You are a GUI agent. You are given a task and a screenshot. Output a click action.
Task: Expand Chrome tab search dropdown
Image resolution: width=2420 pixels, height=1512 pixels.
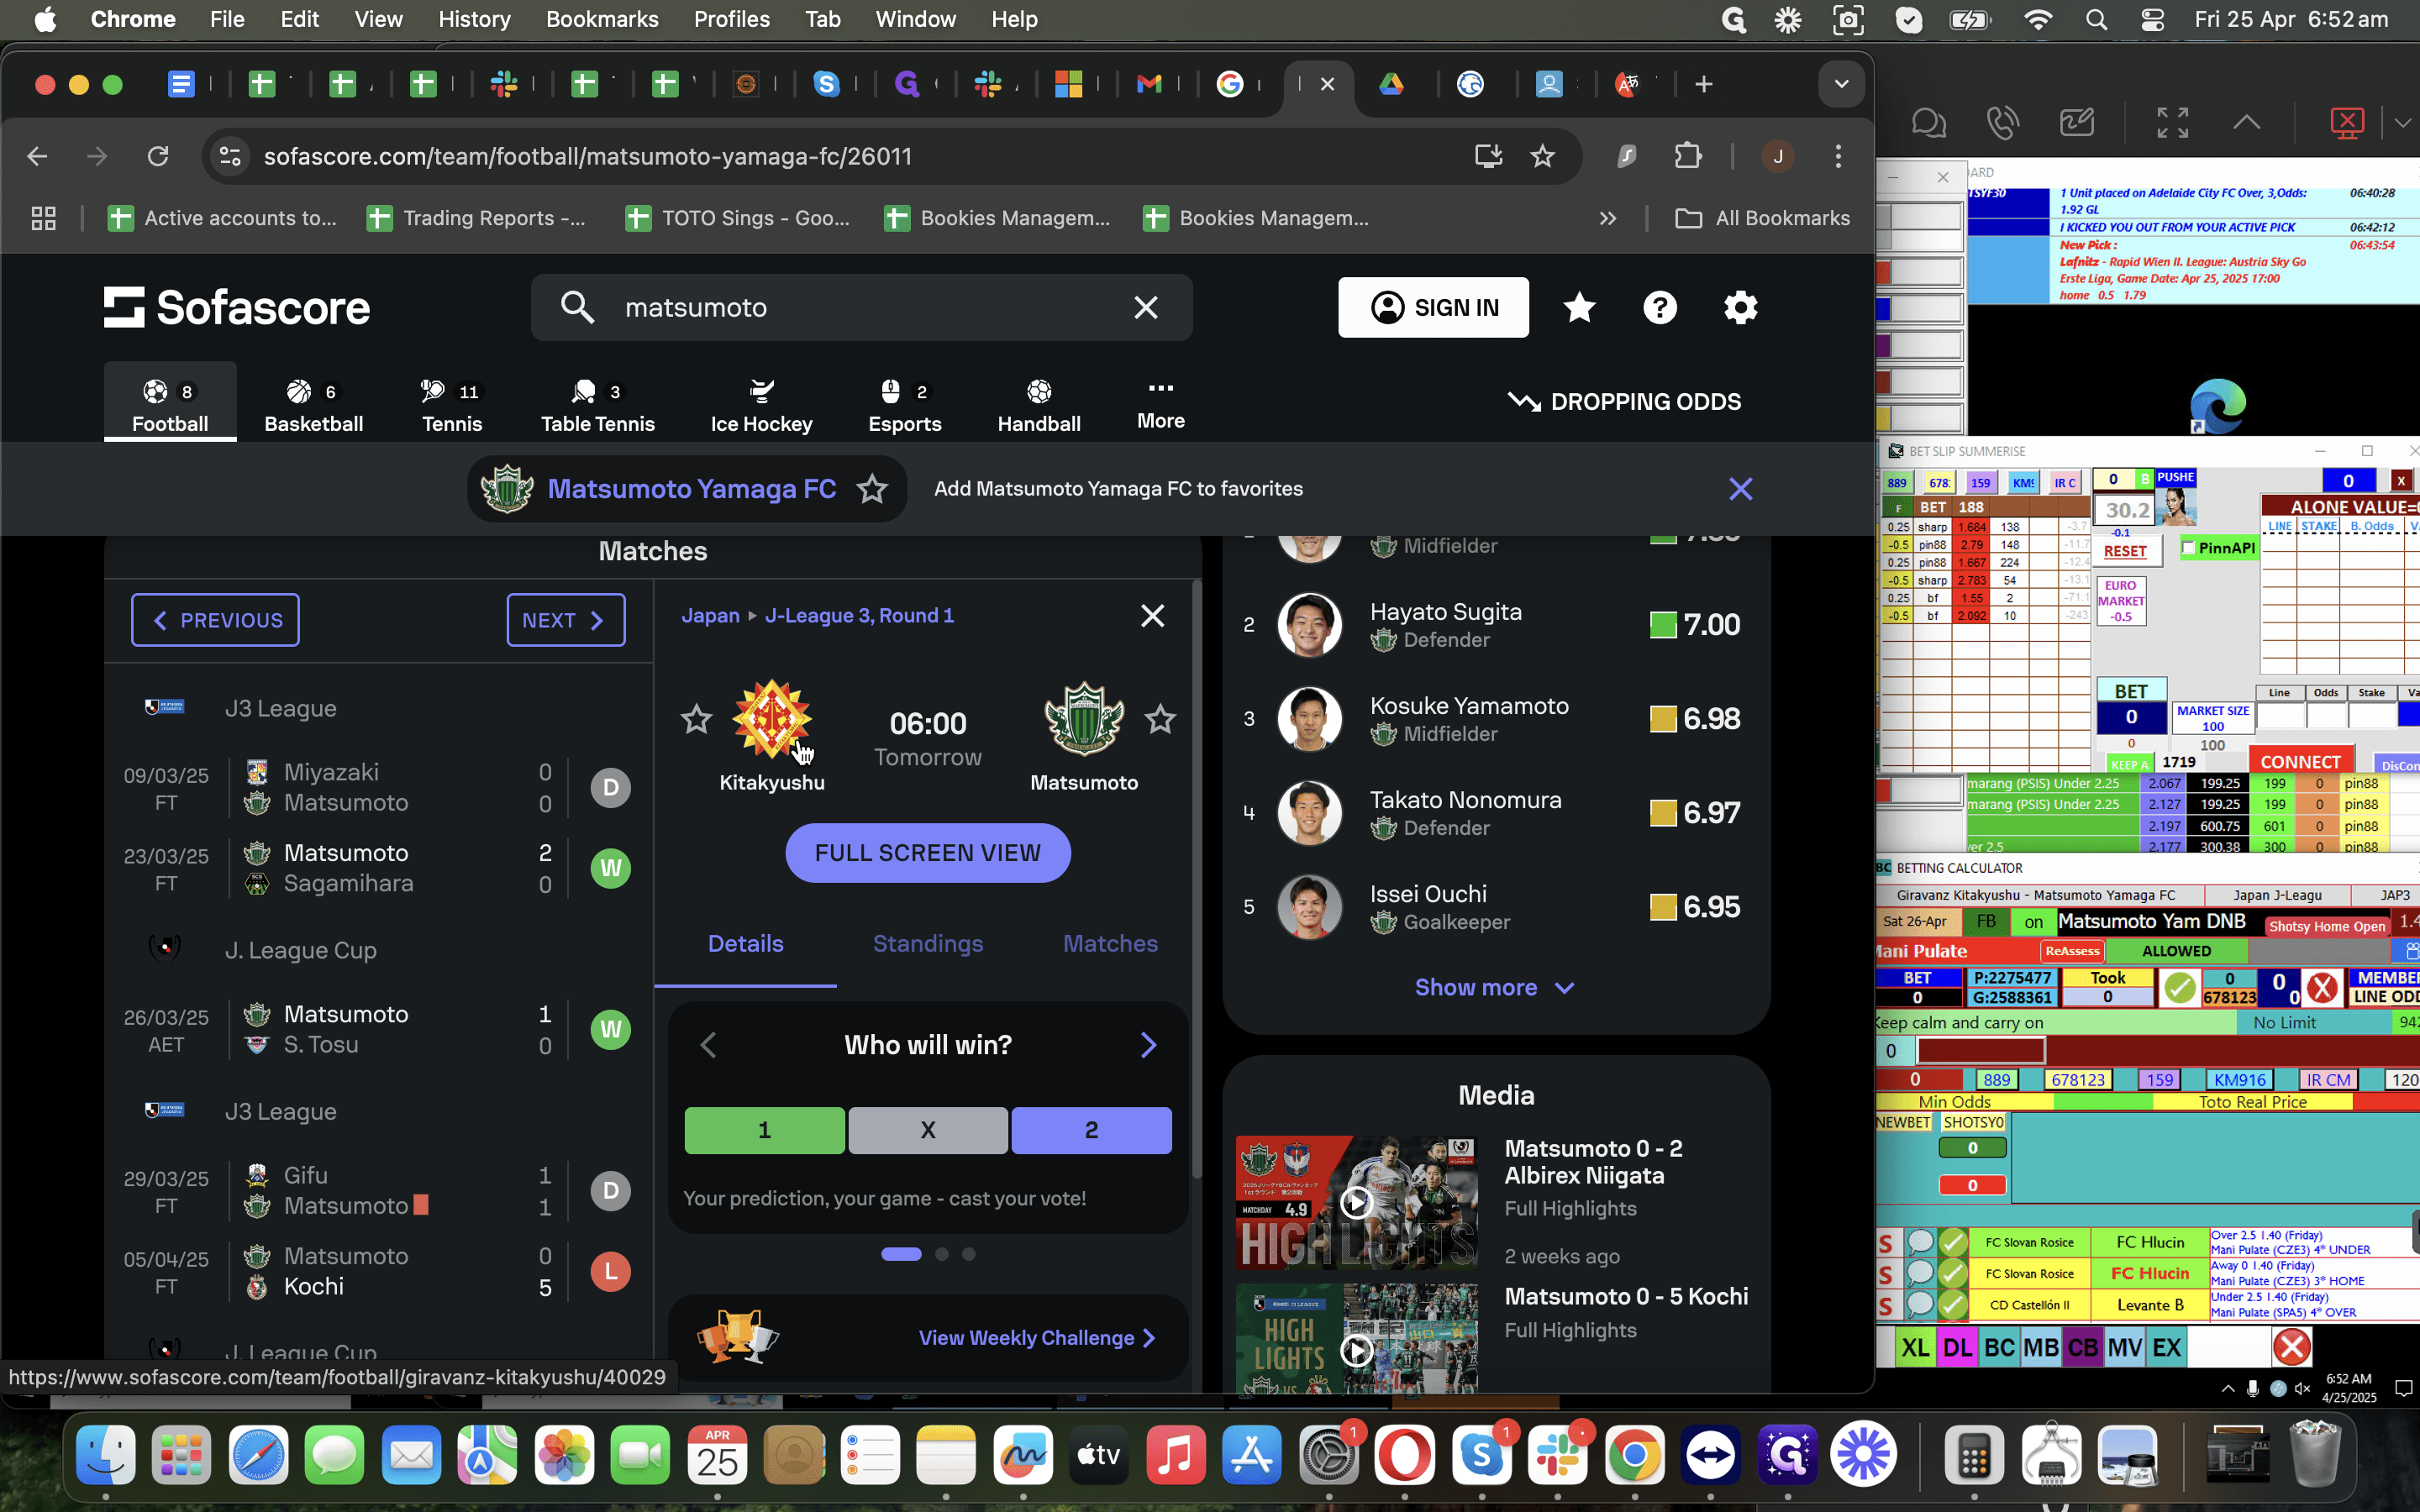tap(1841, 85)
